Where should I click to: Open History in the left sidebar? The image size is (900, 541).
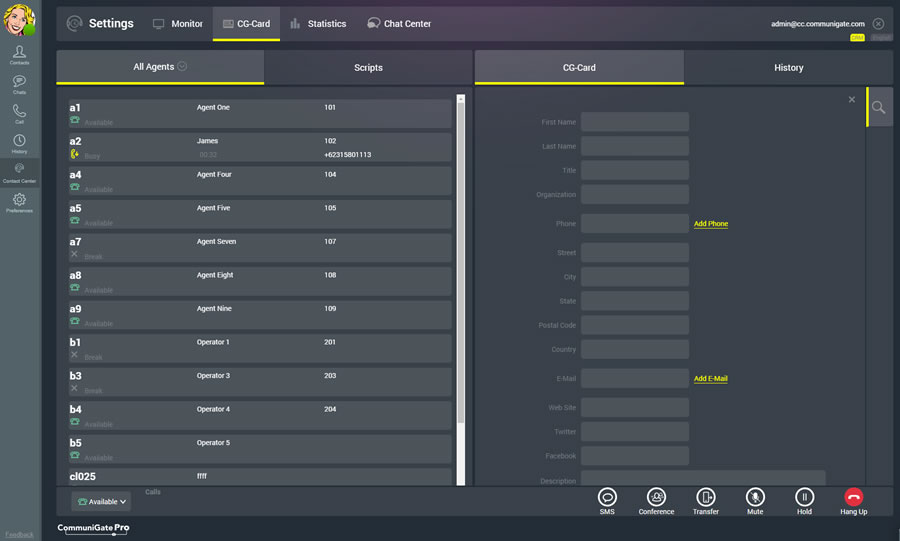(x=19, y=143)
